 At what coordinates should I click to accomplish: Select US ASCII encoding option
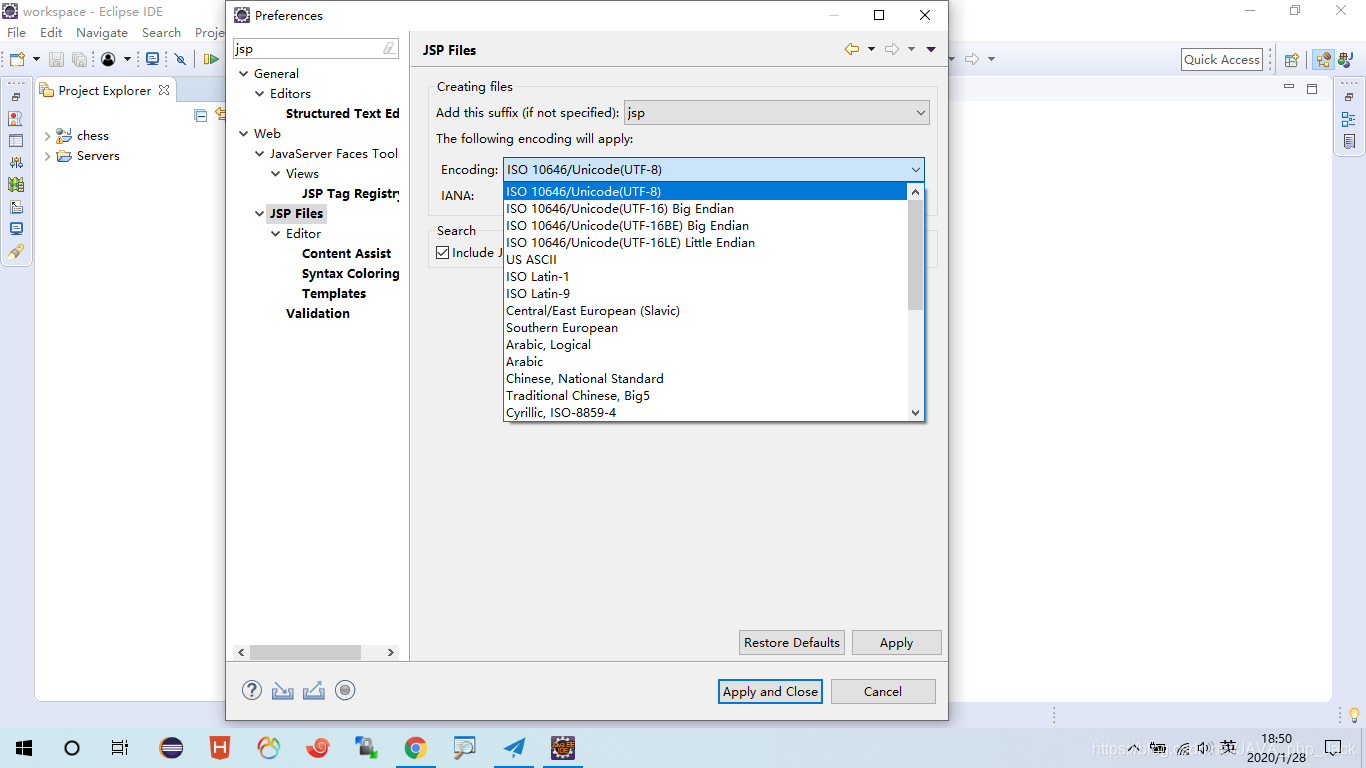pyautogui.click(x=705, y=260)
